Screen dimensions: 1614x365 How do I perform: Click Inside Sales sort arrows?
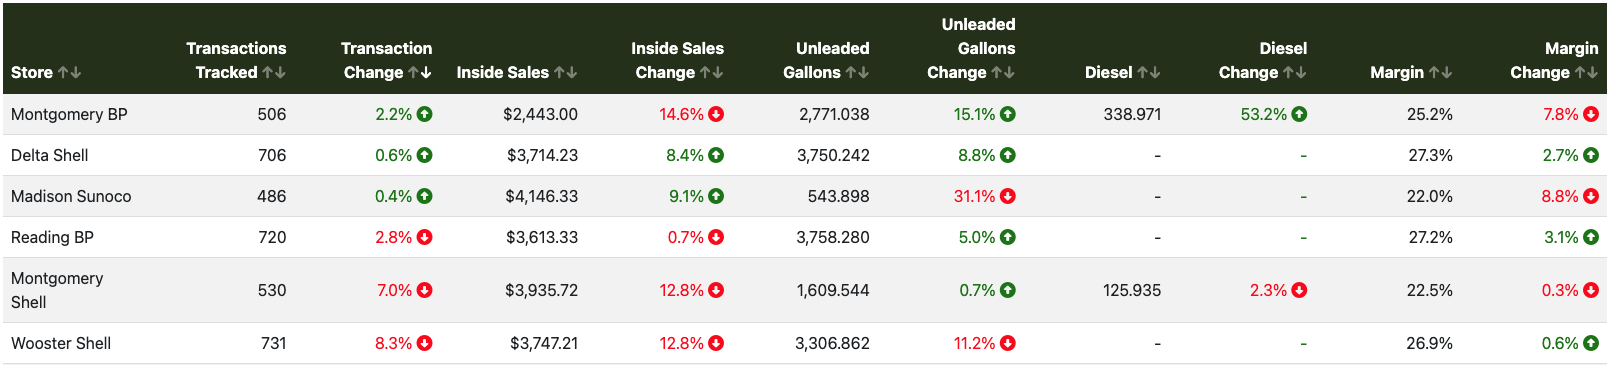coord(565,73)
